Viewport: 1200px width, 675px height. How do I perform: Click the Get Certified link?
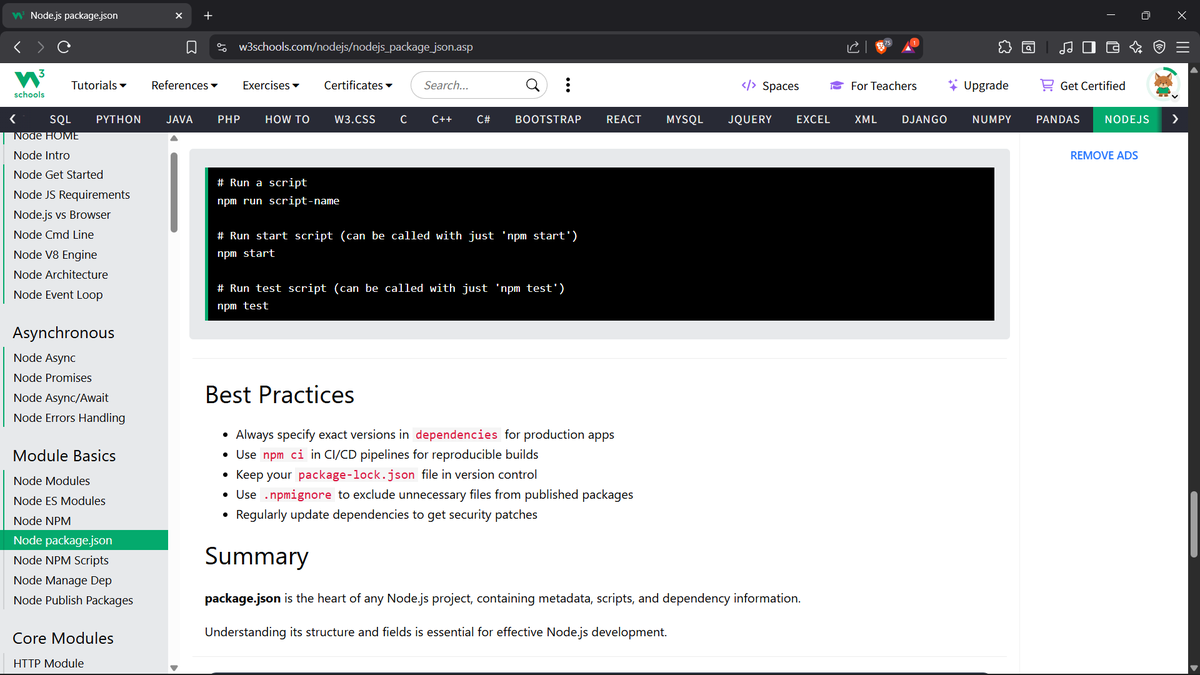(x=1083, y=85)
